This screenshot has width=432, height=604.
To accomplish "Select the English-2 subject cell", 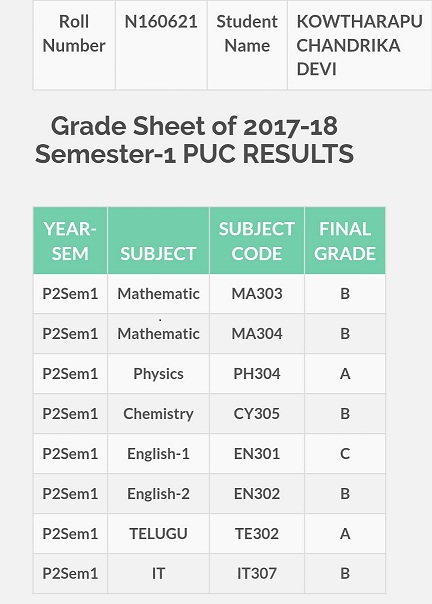I will click(x=158, y=494).
